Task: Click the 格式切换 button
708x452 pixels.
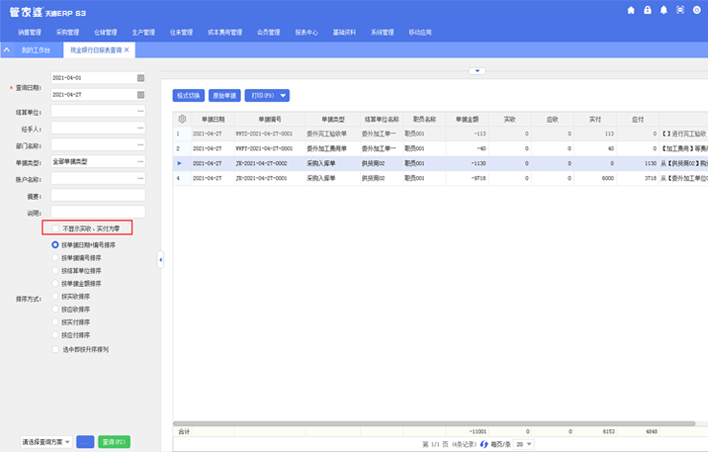Action: coord(188,96)
